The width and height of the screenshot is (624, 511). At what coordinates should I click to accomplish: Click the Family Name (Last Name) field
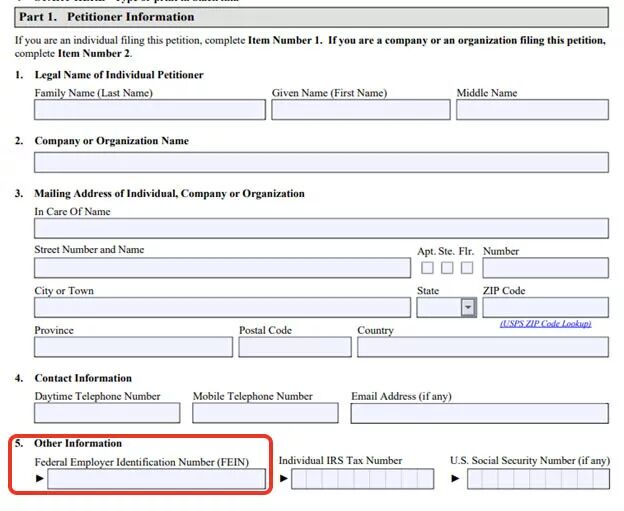(150, 109)
